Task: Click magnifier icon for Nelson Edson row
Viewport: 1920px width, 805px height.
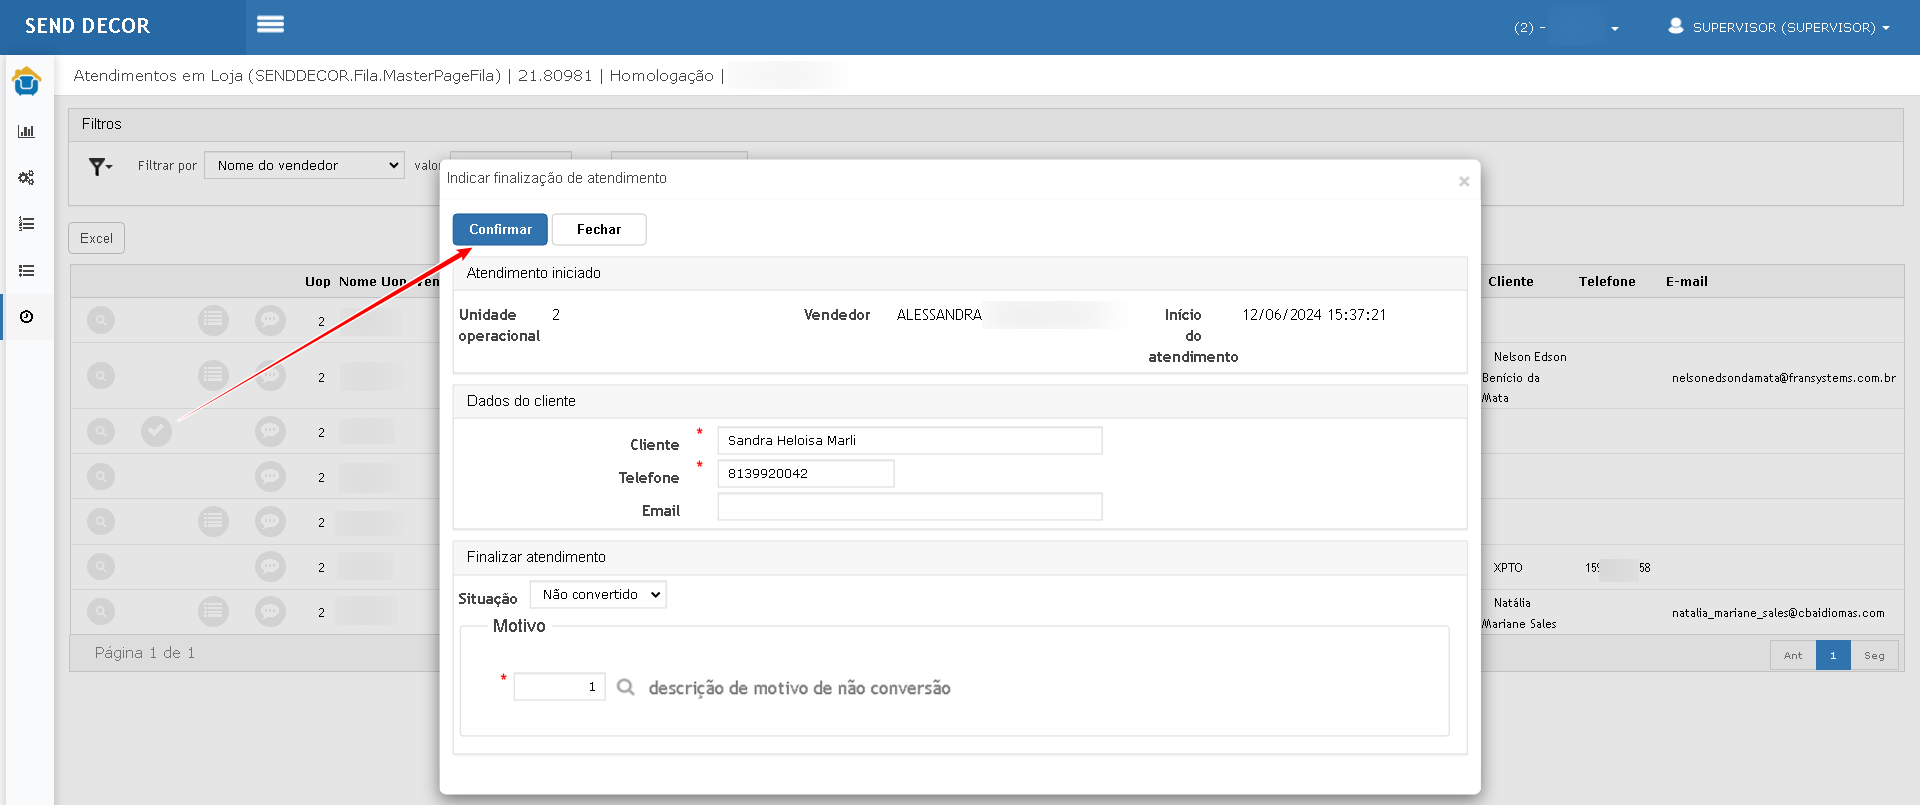Action: [101, 376]
